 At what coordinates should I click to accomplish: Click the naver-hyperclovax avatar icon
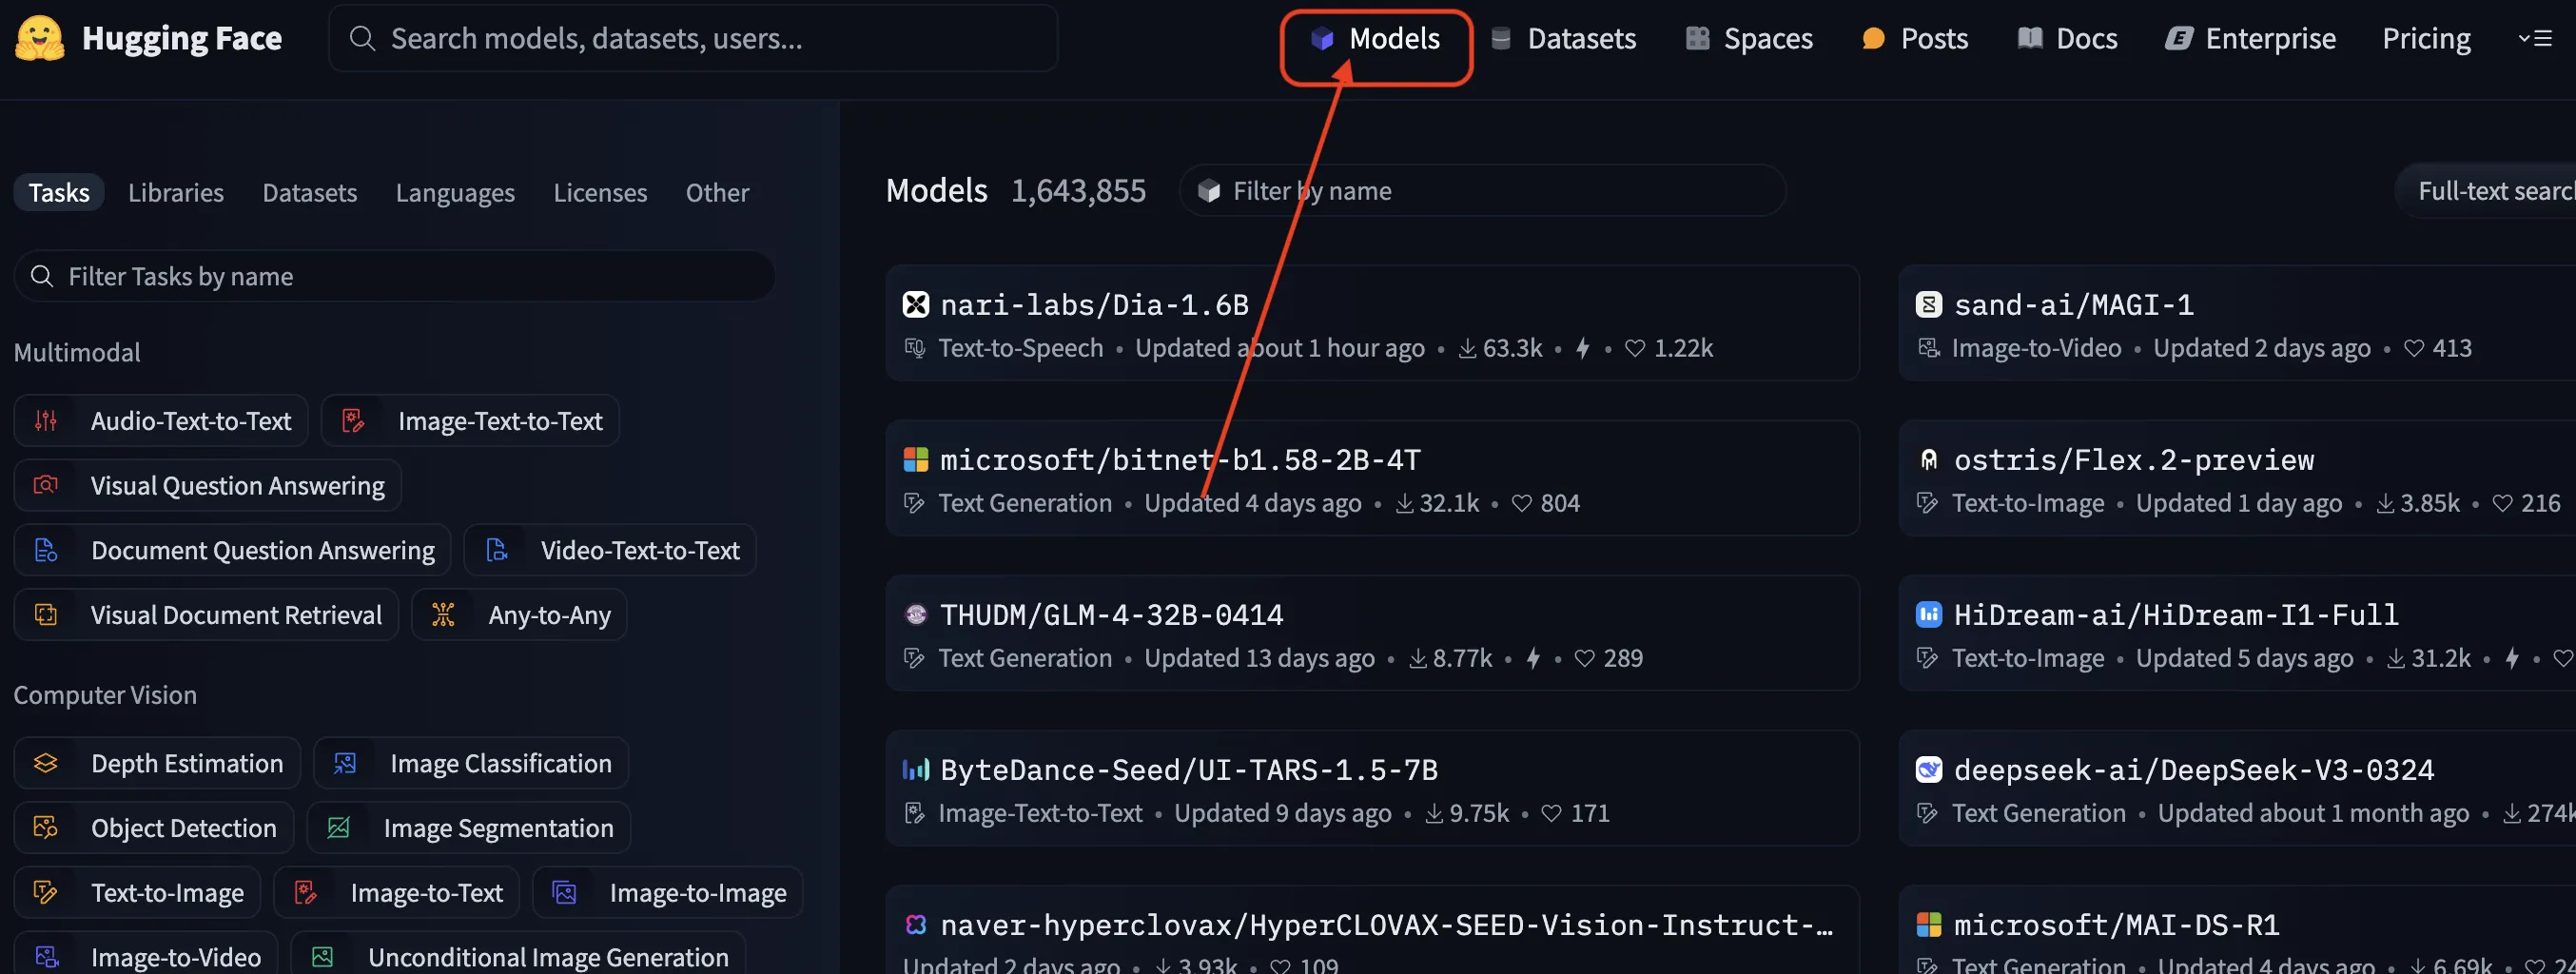click(x=915, y=924)
